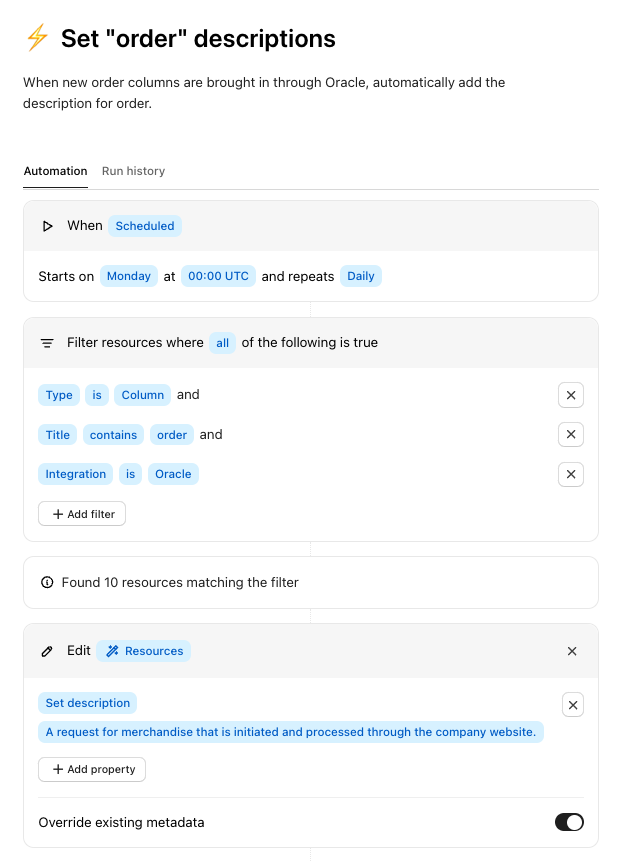The height and width of the screenshot is (861, 618).
Task: Click the play icon beside When
Action: coord(47,226)
